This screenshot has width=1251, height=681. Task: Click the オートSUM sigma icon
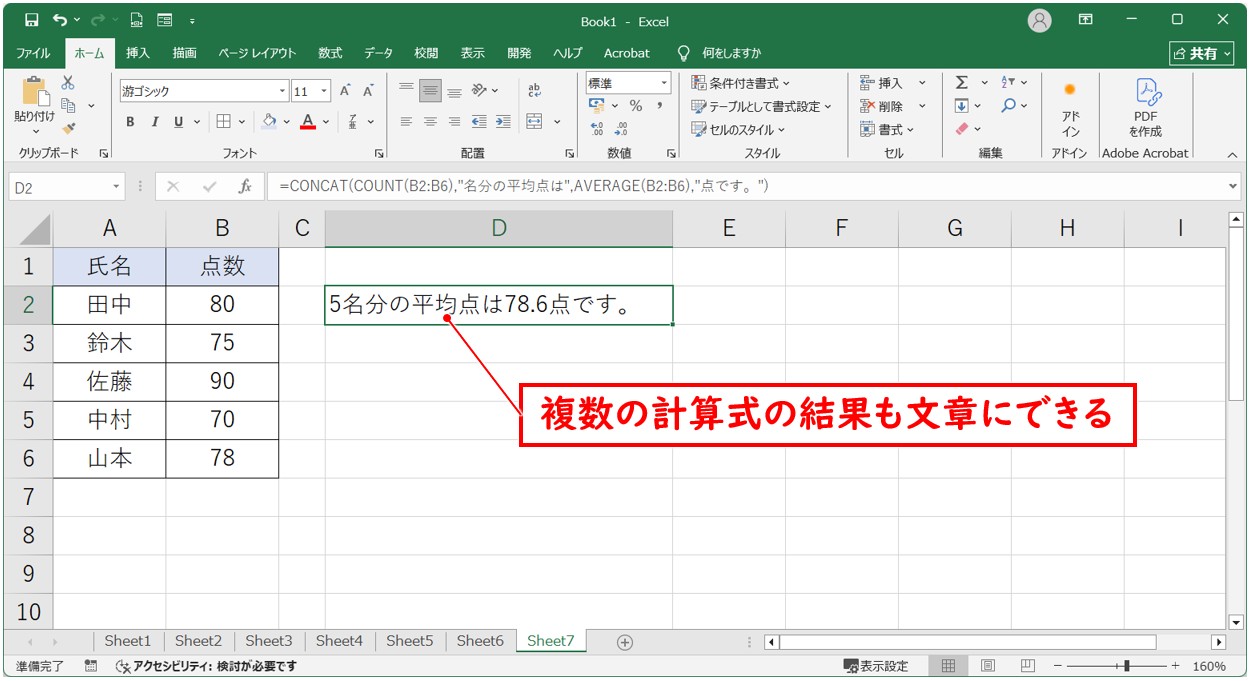pos(962,82)
